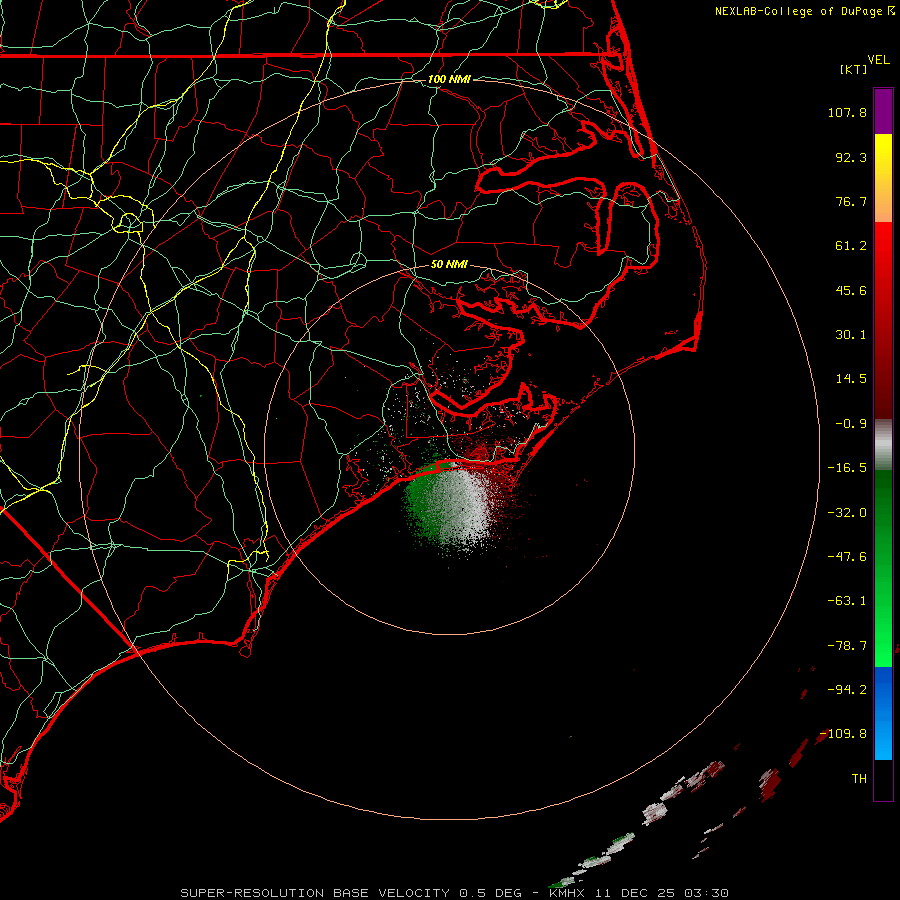This screenshot has height=900, width=900.
Task: Click the 45.6 velocity scale value
Action: tap(851, 290)
